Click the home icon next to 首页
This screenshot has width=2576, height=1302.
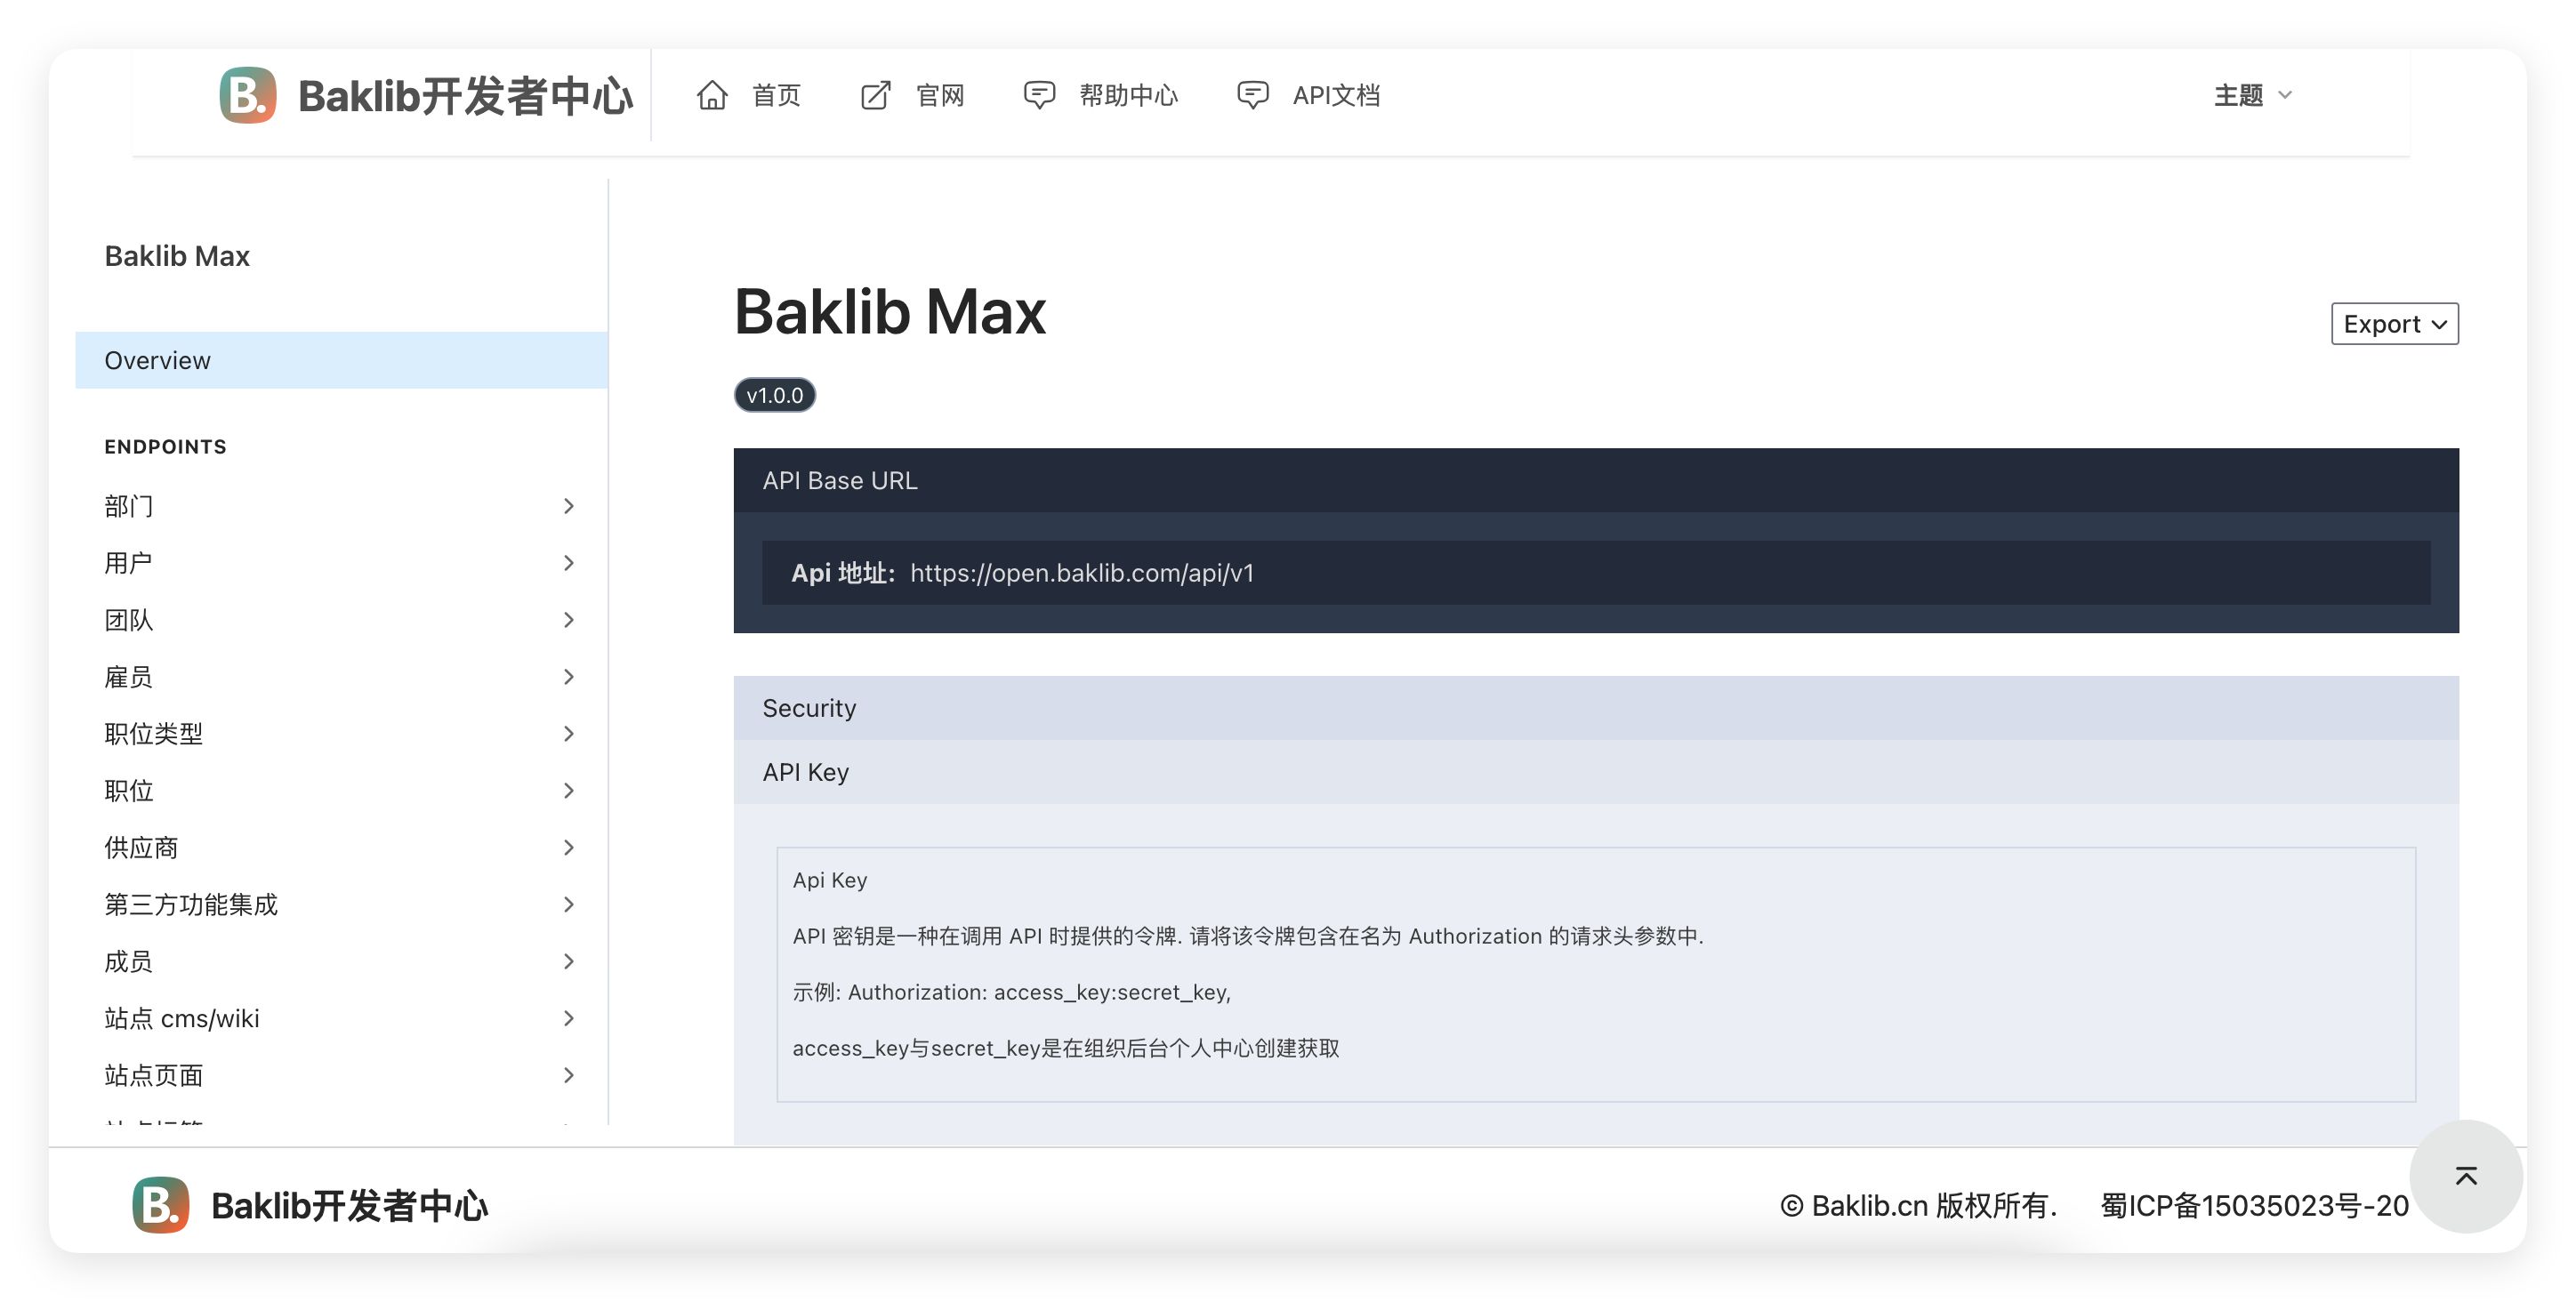(x=712, y=95)
